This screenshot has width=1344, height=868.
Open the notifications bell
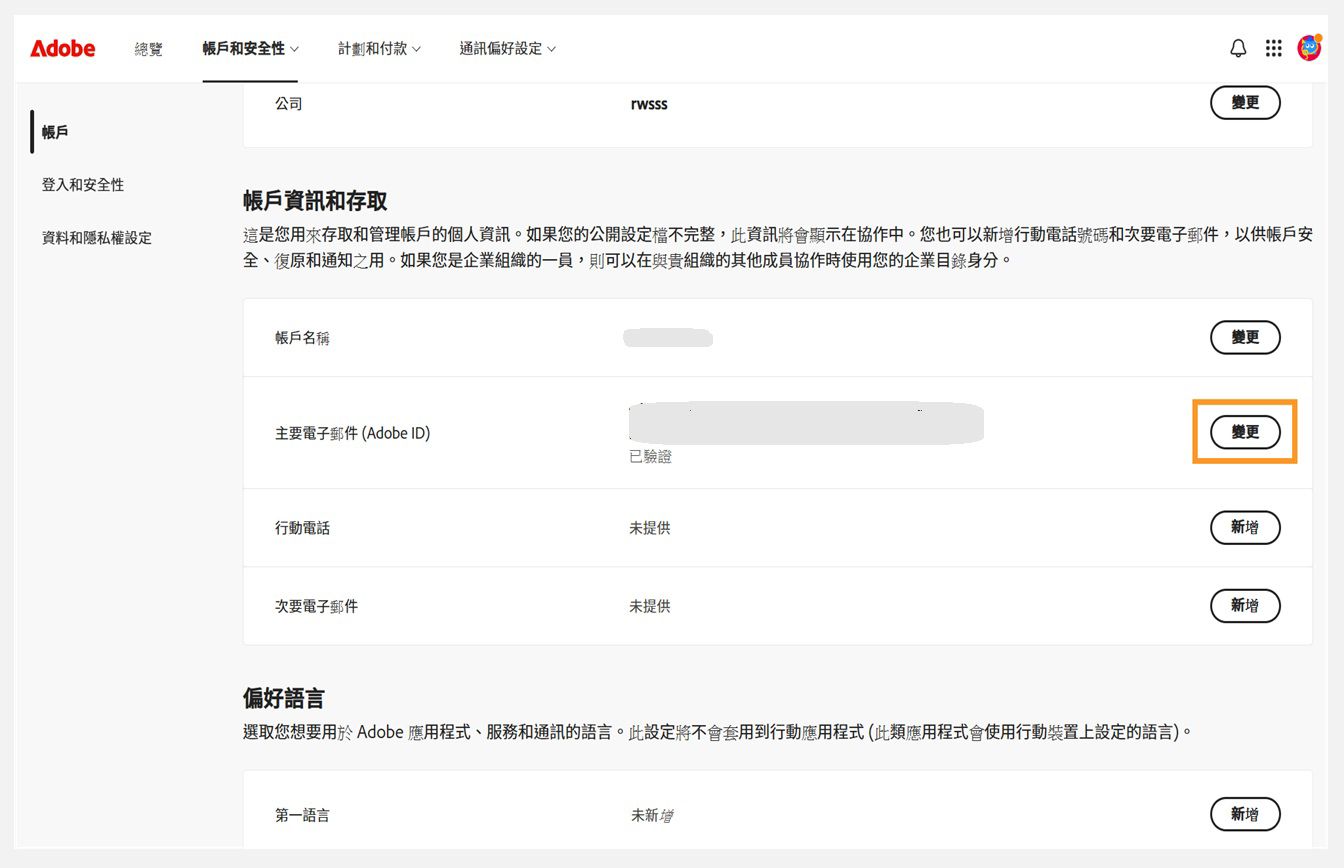point(1237,47)
